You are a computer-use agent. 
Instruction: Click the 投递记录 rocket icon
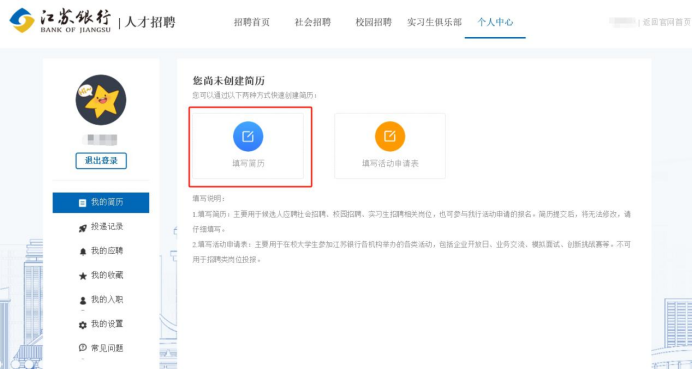83,228
